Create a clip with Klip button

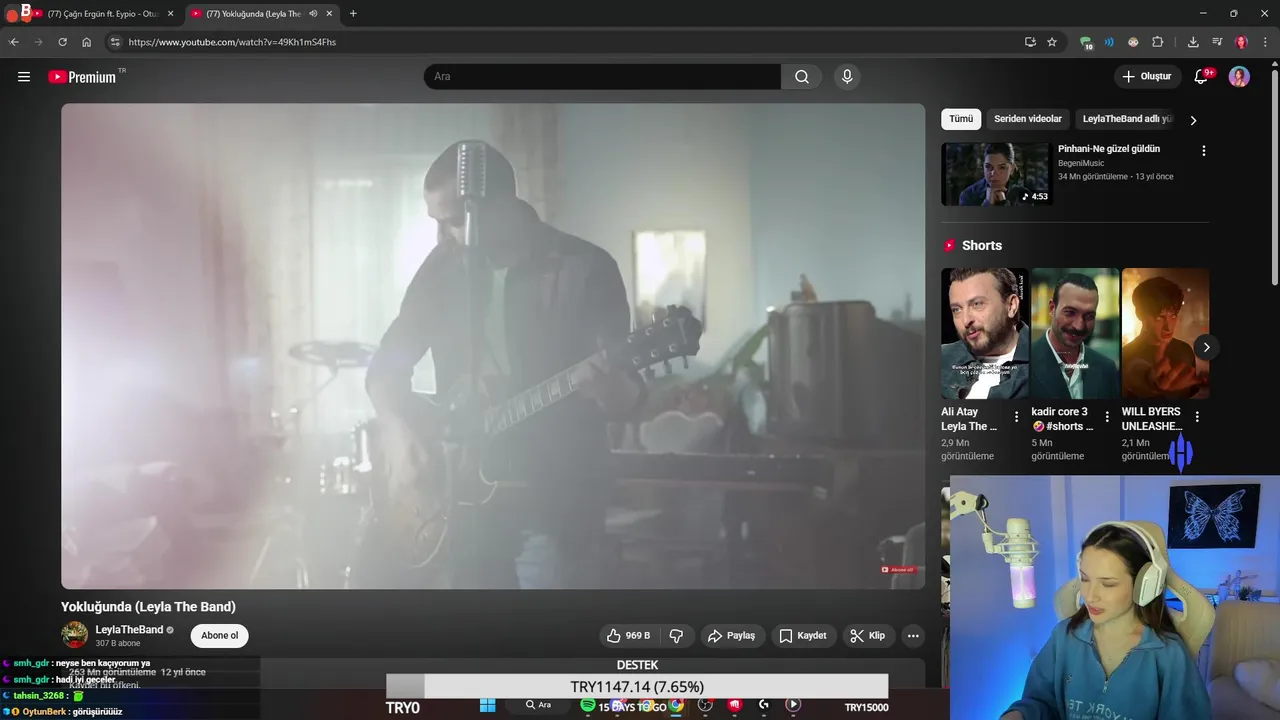click(867, 636)
